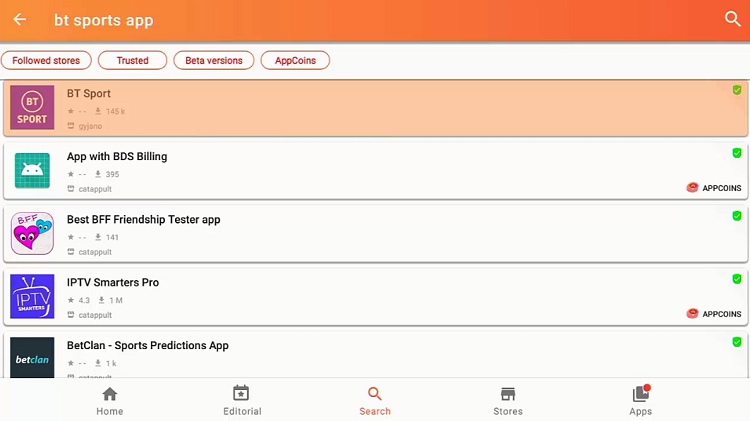Select the Search tab in bottom bar
This screenshot has height=421, width=750.
coord(375,401)
